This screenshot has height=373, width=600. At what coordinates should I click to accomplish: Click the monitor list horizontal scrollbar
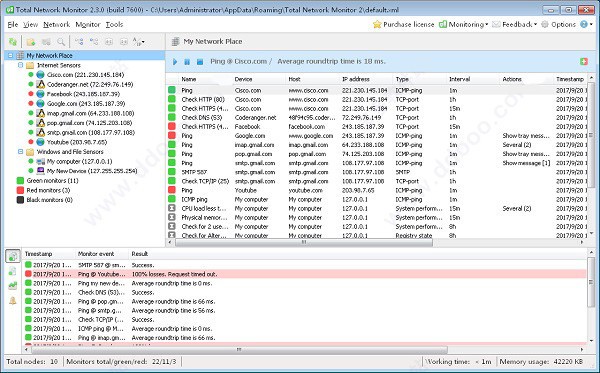coord(304,242)
